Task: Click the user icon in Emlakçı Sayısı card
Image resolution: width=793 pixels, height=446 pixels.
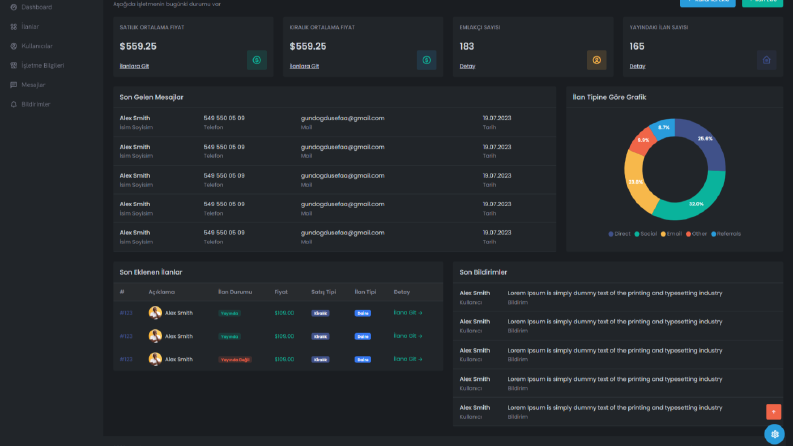Action: coord(597,60)
